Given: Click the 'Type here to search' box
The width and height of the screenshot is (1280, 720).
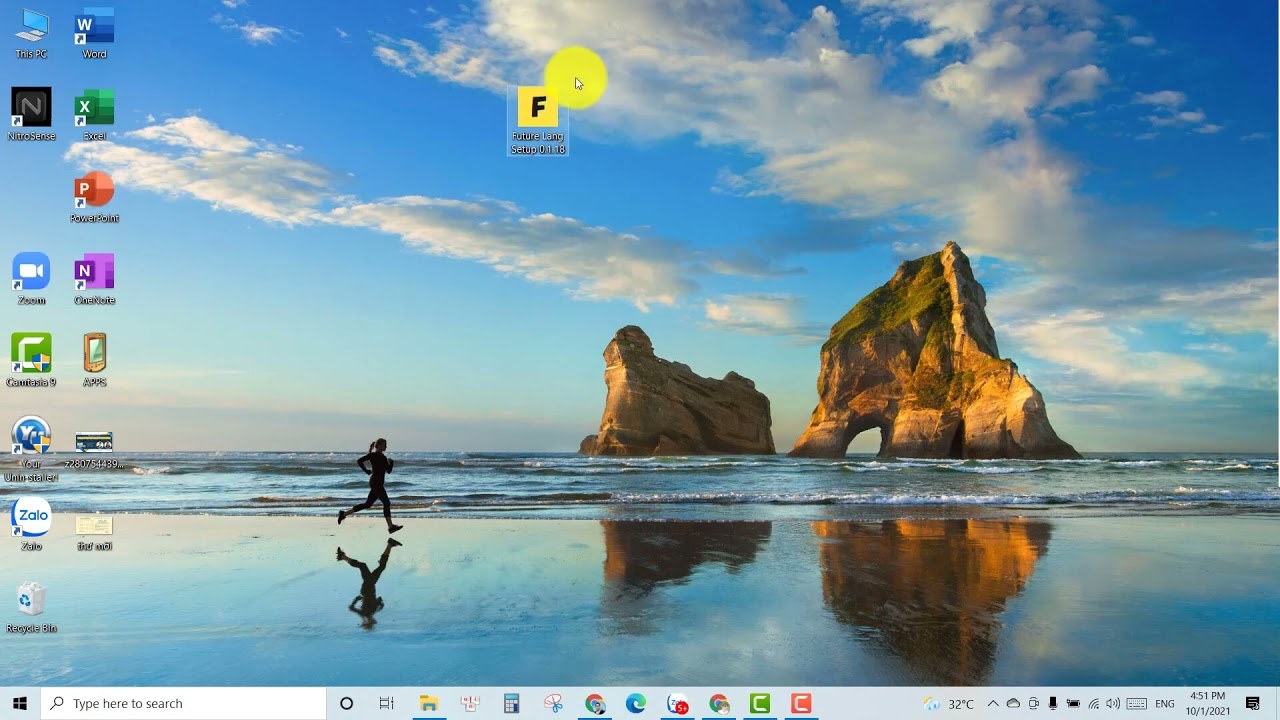Looking at the screenshot, I should tap(184, 704).
